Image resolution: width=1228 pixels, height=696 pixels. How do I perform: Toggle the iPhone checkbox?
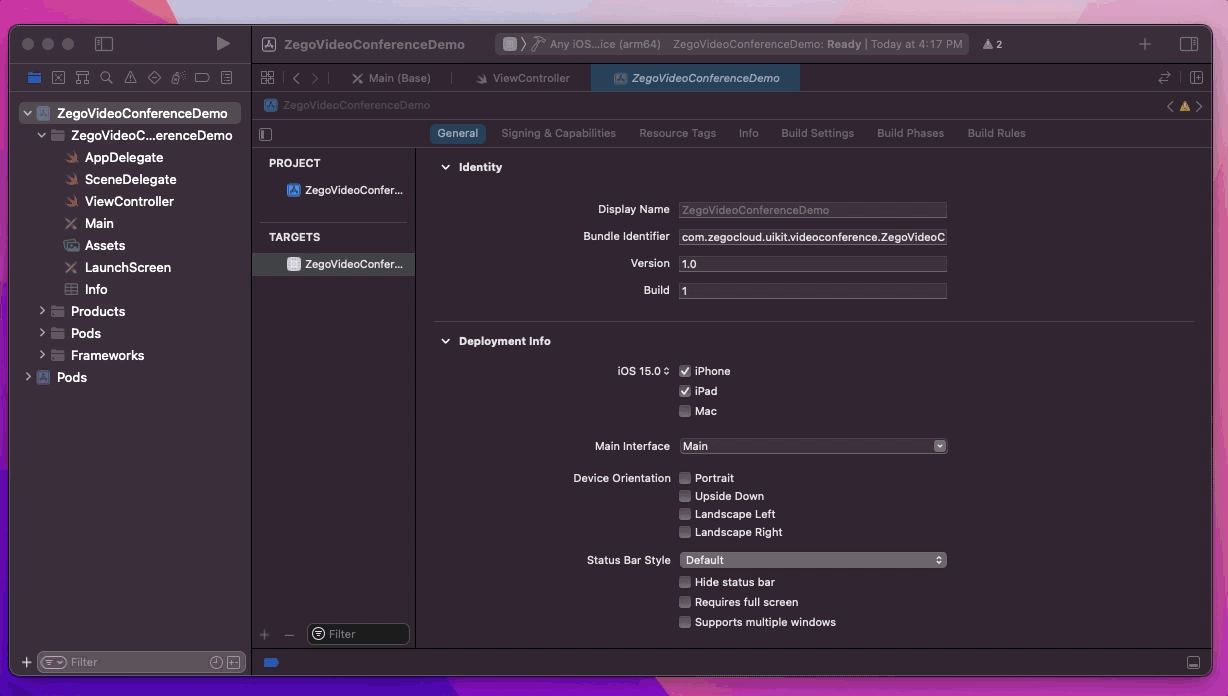tap(685, 371)
